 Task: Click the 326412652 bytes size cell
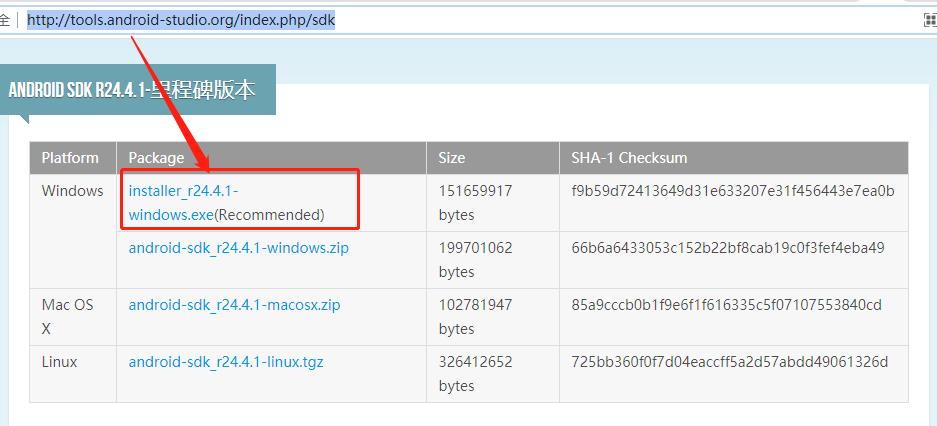475,373
